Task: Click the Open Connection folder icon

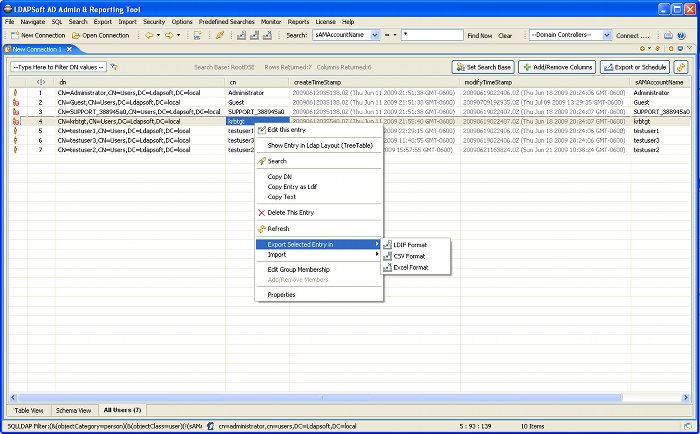Action: (x=75, y=35)
